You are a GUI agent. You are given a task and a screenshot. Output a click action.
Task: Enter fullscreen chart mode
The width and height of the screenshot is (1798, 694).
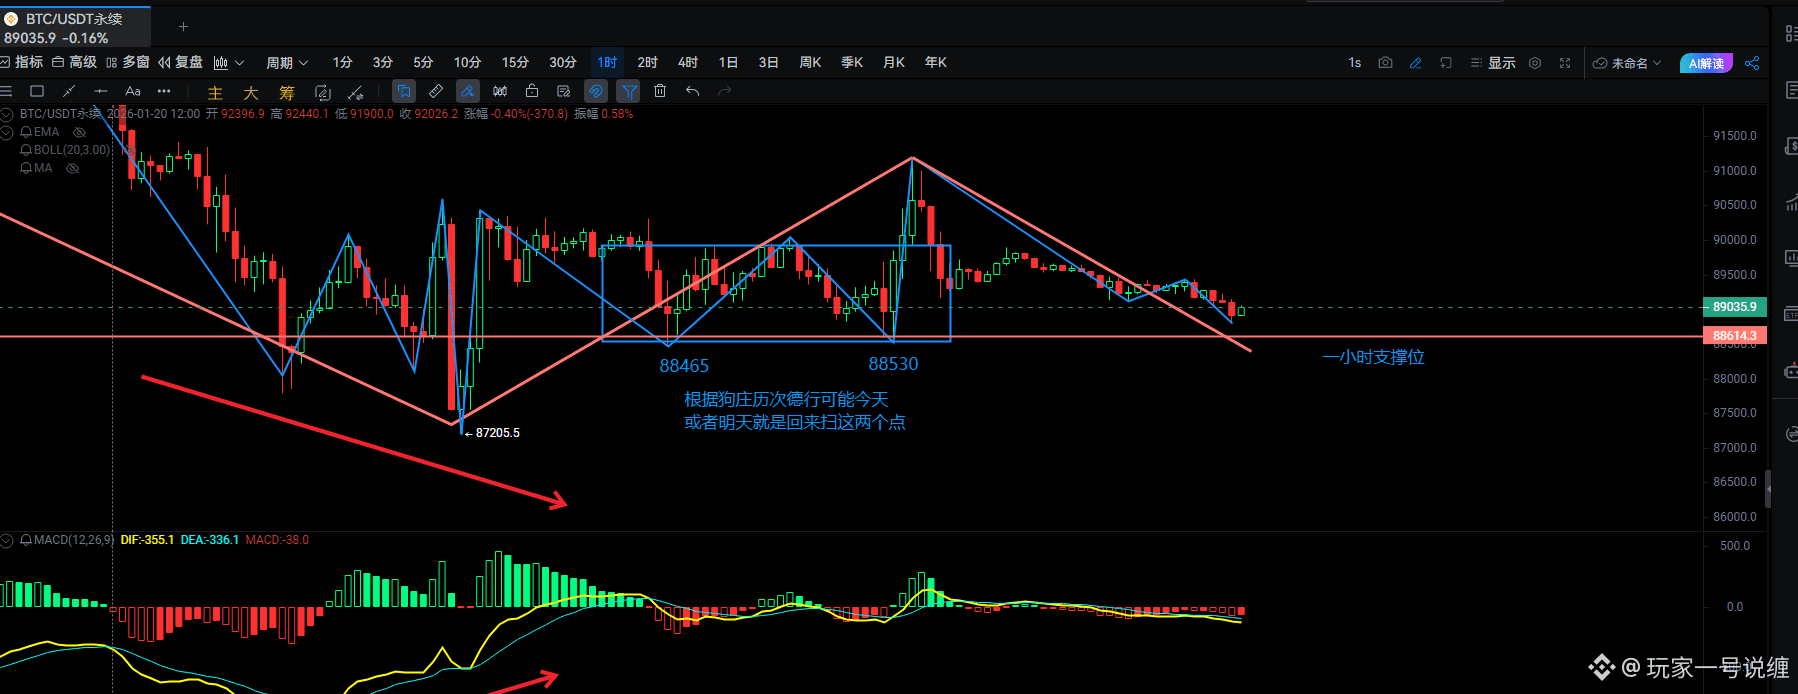click(x=1565, y=62)
